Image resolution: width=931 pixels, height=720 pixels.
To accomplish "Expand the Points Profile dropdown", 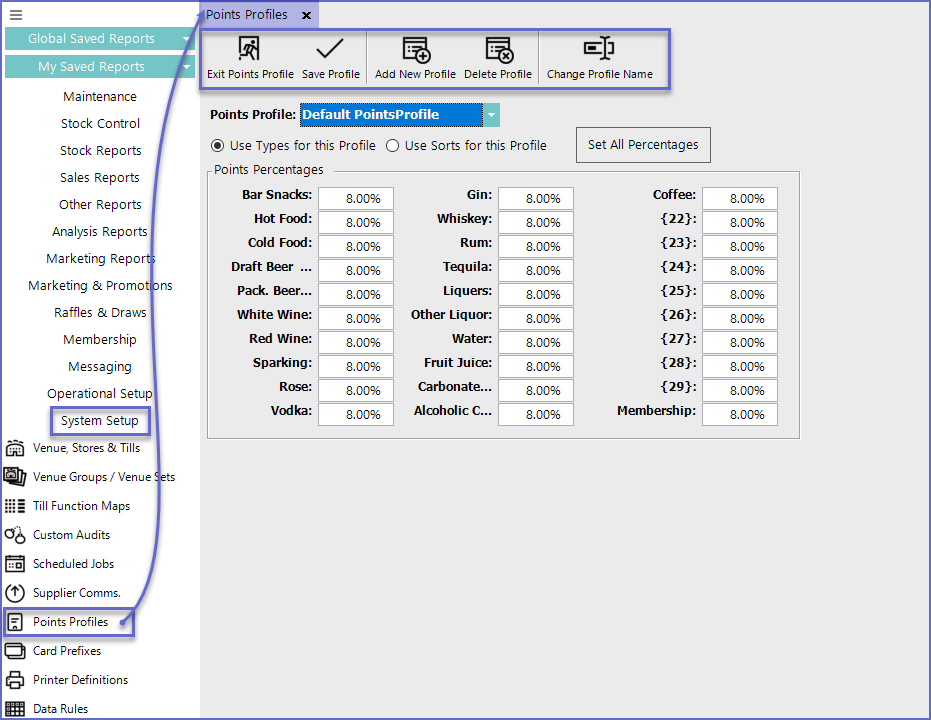I will point(491,115).
